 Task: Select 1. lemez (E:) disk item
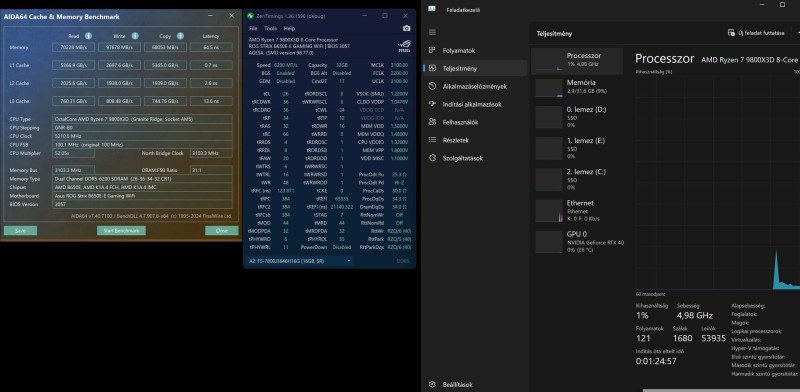click(577, 148)
